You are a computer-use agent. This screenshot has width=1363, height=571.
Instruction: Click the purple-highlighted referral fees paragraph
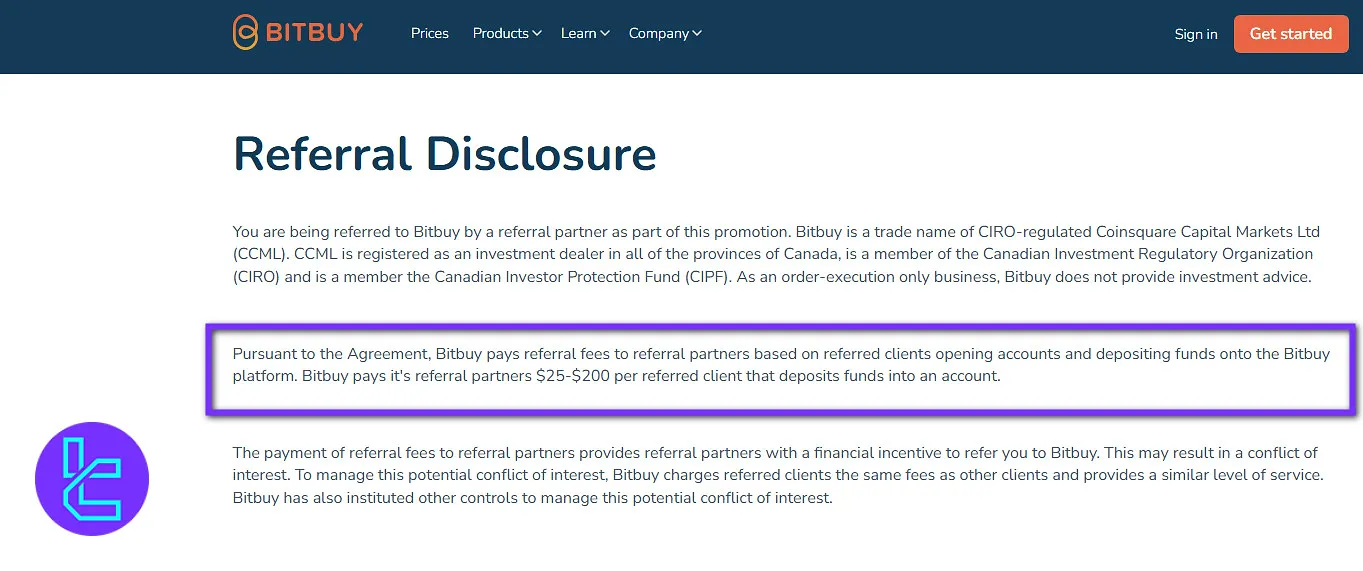780,365
